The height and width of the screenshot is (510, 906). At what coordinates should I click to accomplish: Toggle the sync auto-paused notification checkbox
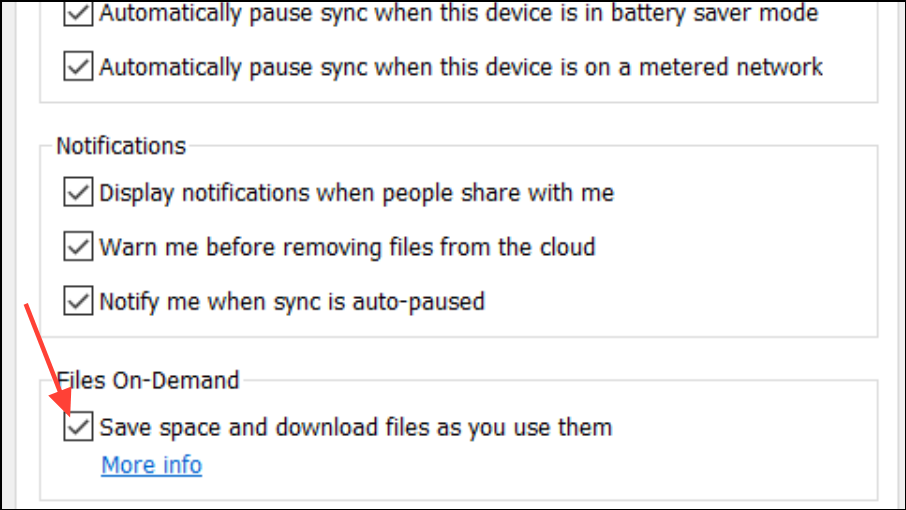78,300
